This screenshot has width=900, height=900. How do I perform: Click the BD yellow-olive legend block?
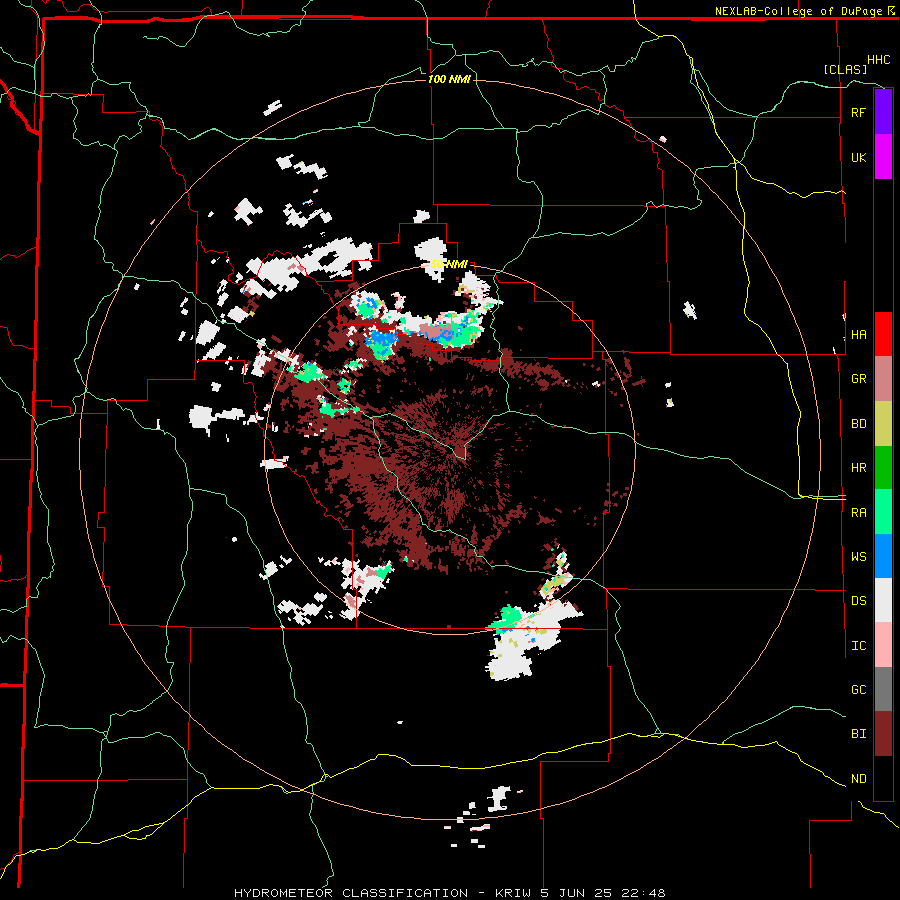pyautogui.click(x=883, y=423)
